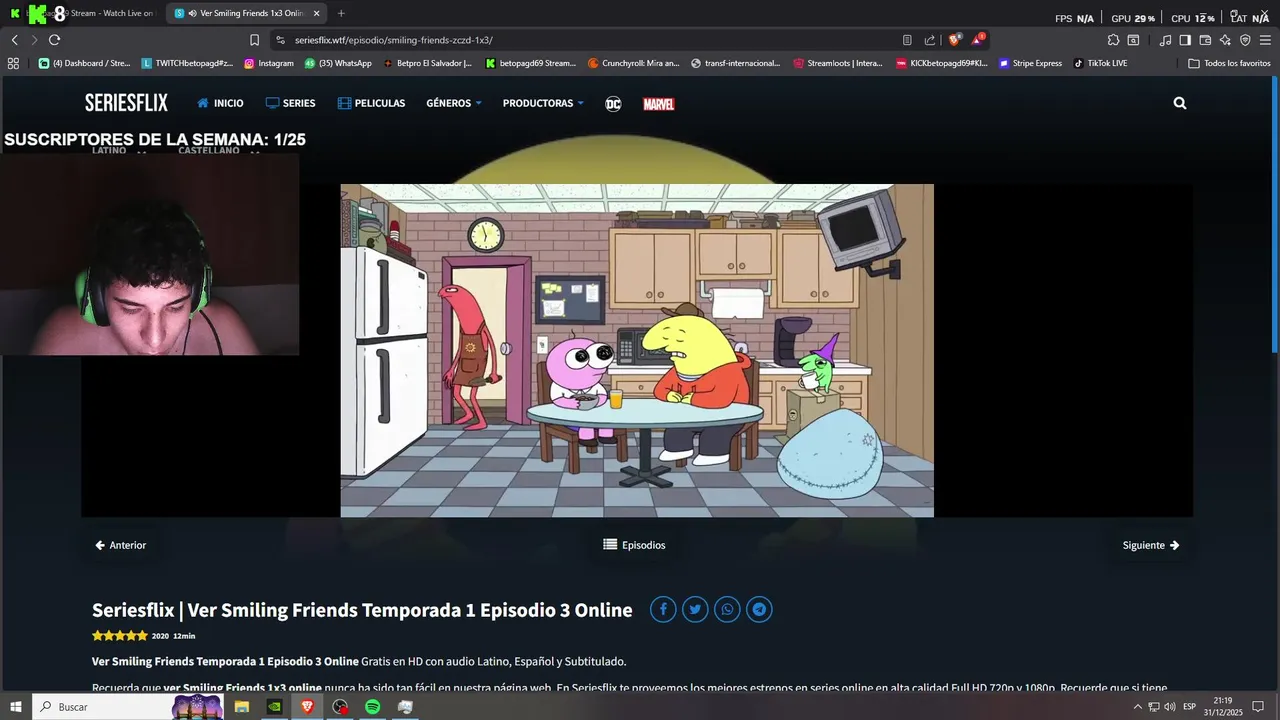
Task: Share the episode on Facebook
Action: [x=663, y=610]
